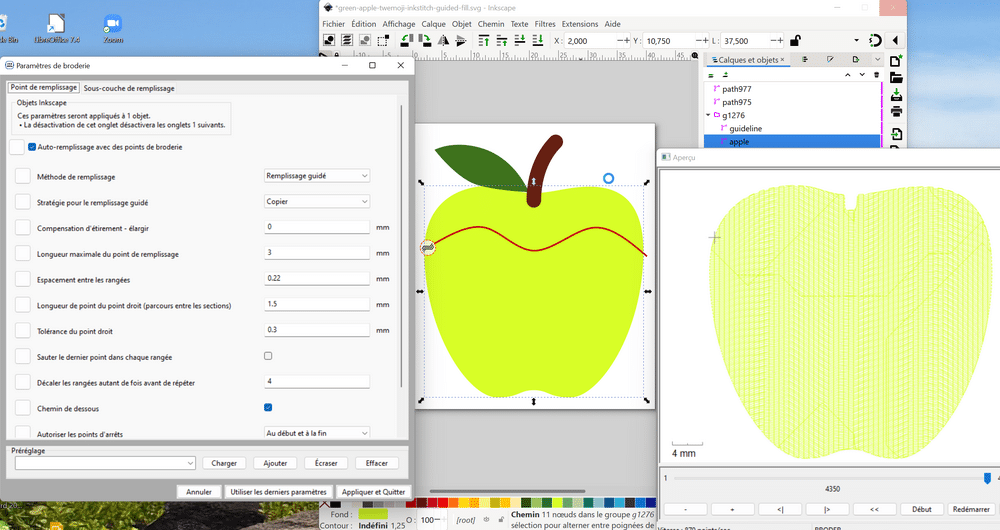Click the New document icon
This screenshot has height=530, width=1000.
coord(896,61)
